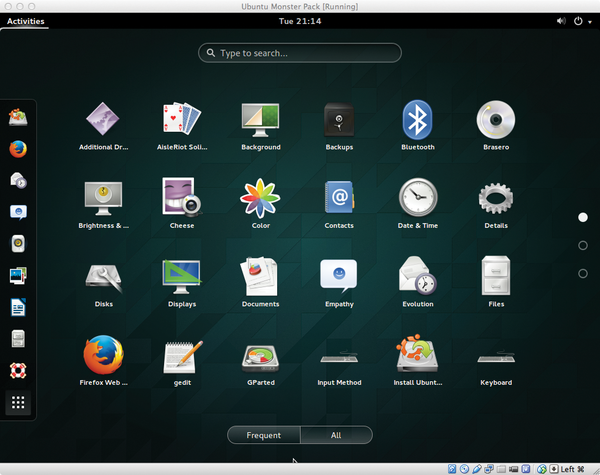Open Evolution from the dash
Image resolution: width=600 pixels, height=475 pixels.
pos(18,180)
